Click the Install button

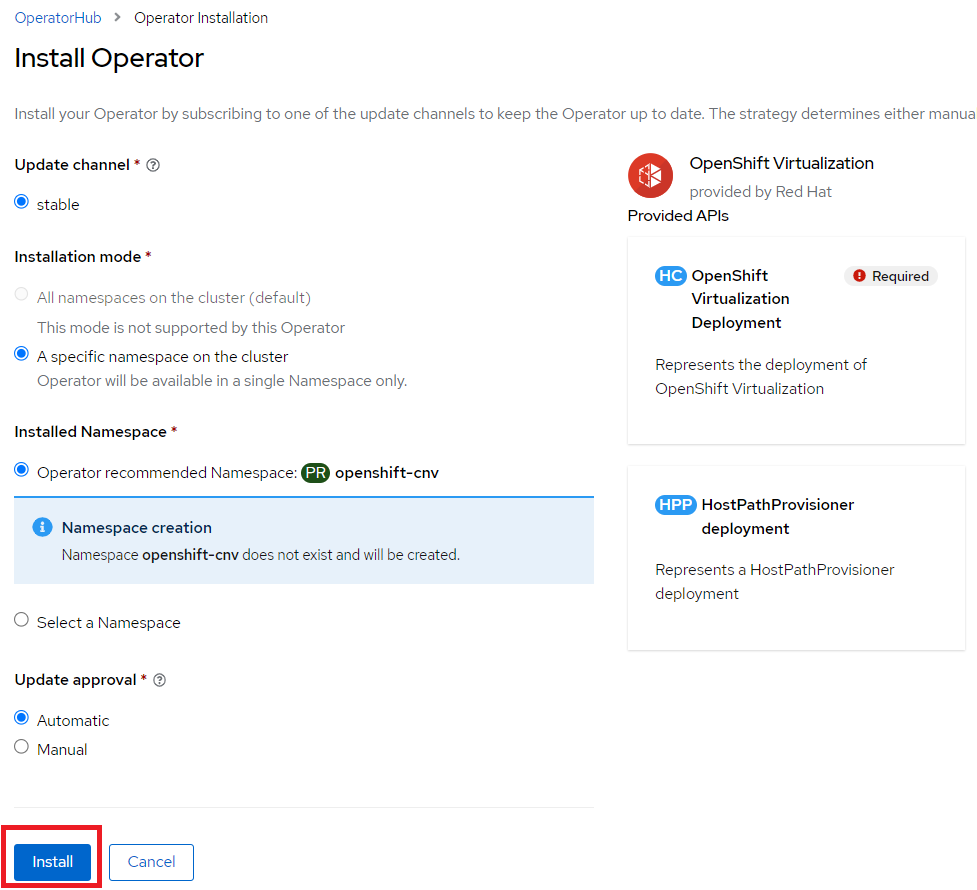pyautogui.click(x=52, y=862)
